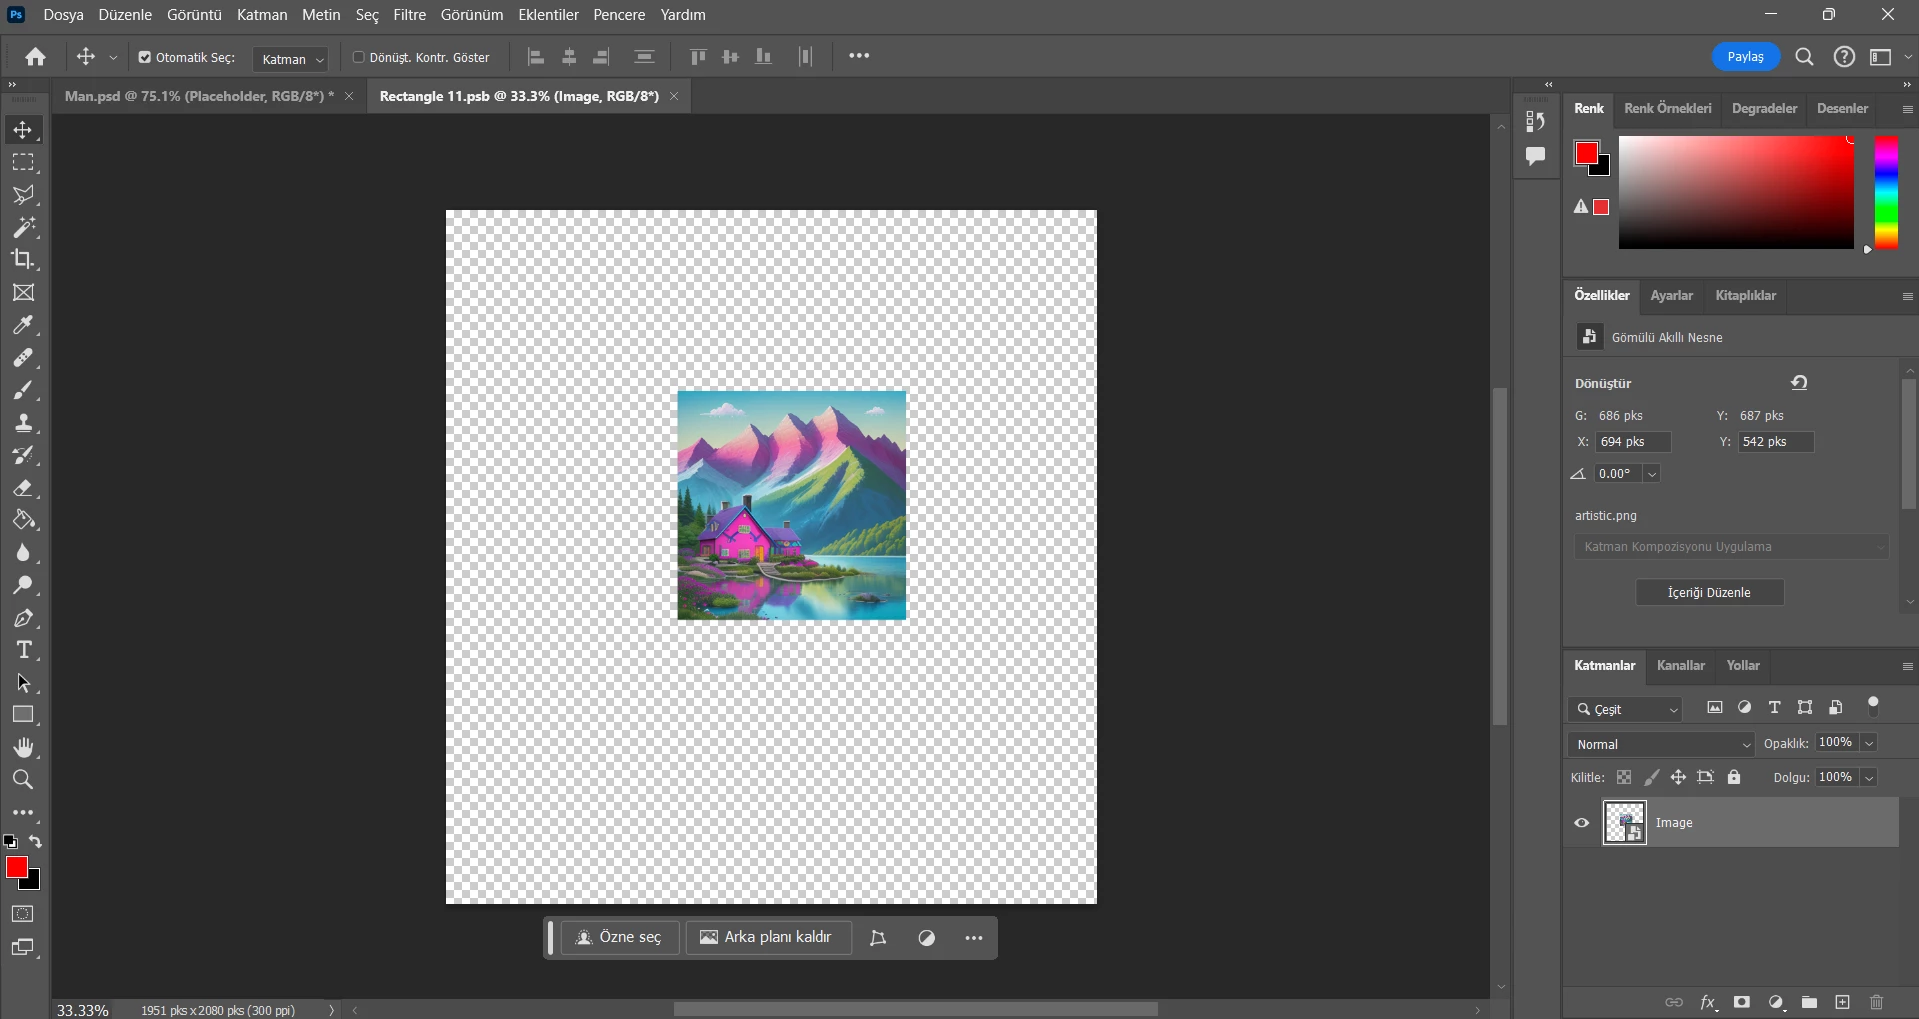The height and width of the screenshot is (1019, 1919).
Task: Click the red foreground color in Renk panel
Action: click(1586, 153)
